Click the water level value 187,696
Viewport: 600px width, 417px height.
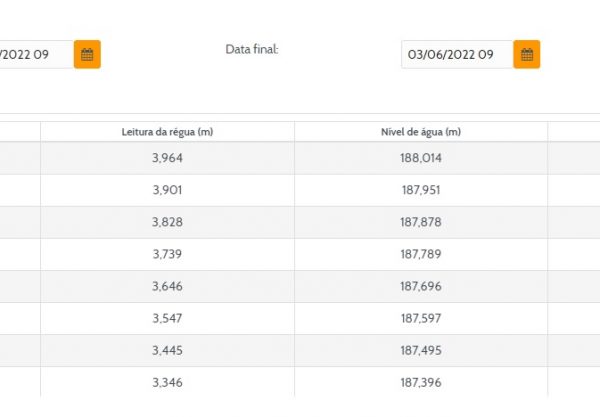coord(420,286)
